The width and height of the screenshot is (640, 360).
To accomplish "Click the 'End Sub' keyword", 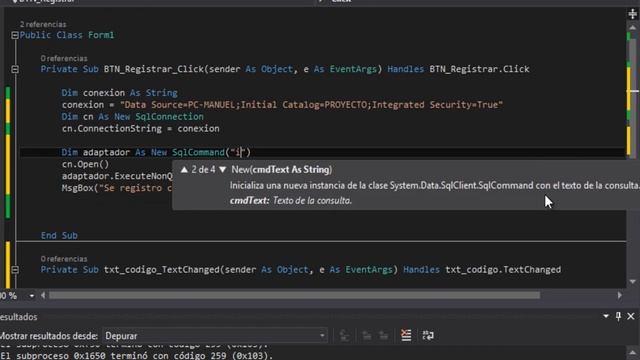I will 59,236.
